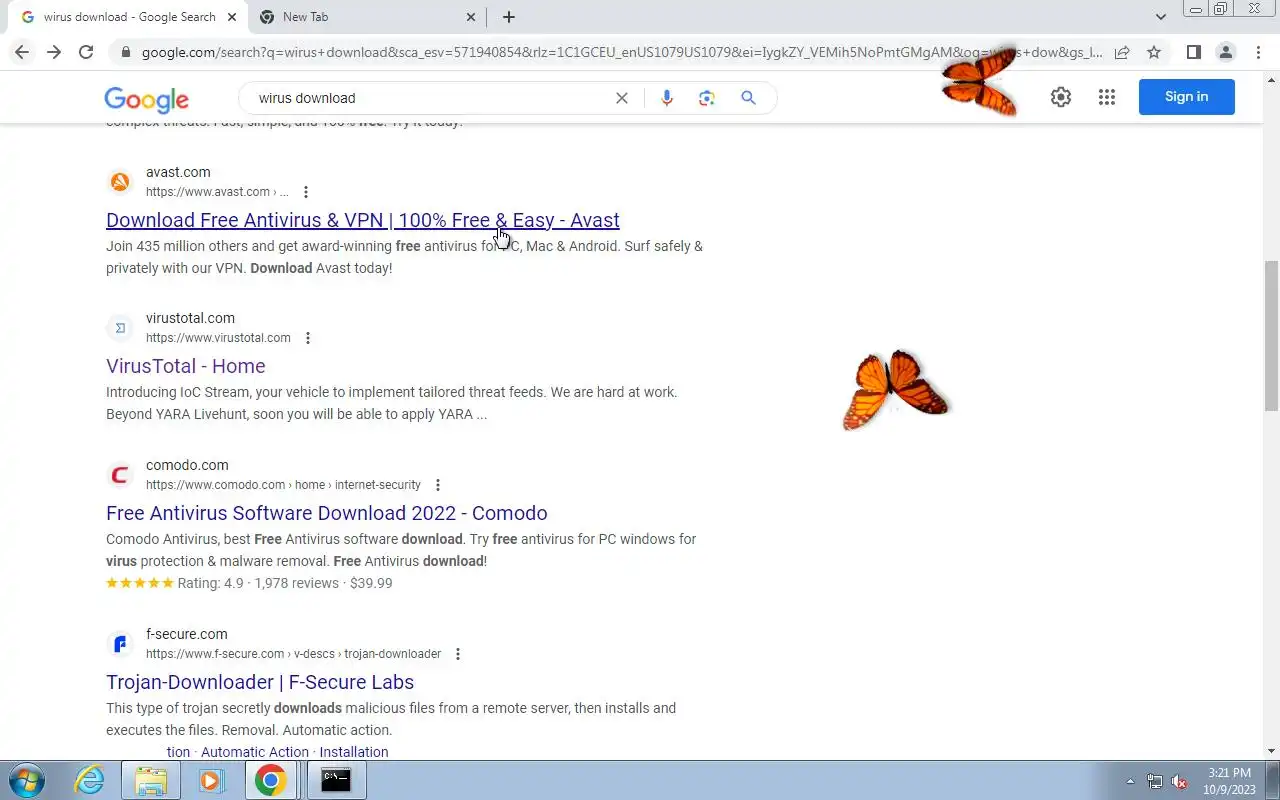Image resolution: width=1280 pixels, height=800 pixels.
Task: Open Google quick settings gear
Action: [1061, 97]
